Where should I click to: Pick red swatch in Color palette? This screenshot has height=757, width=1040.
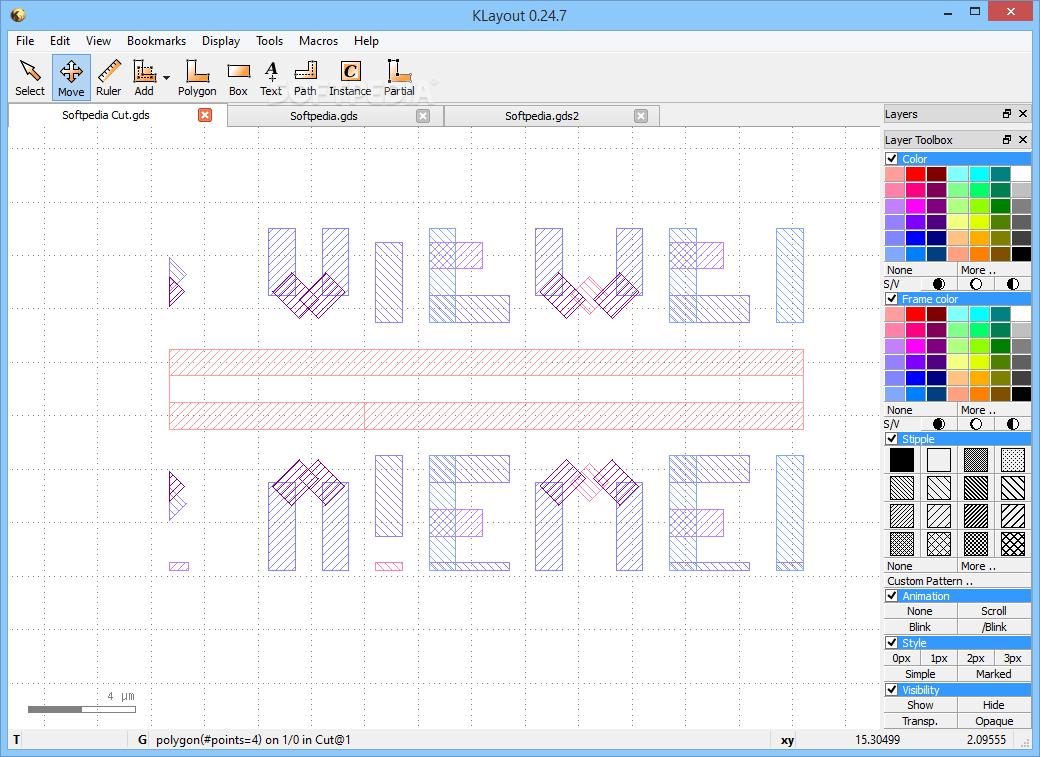[915, 174]
